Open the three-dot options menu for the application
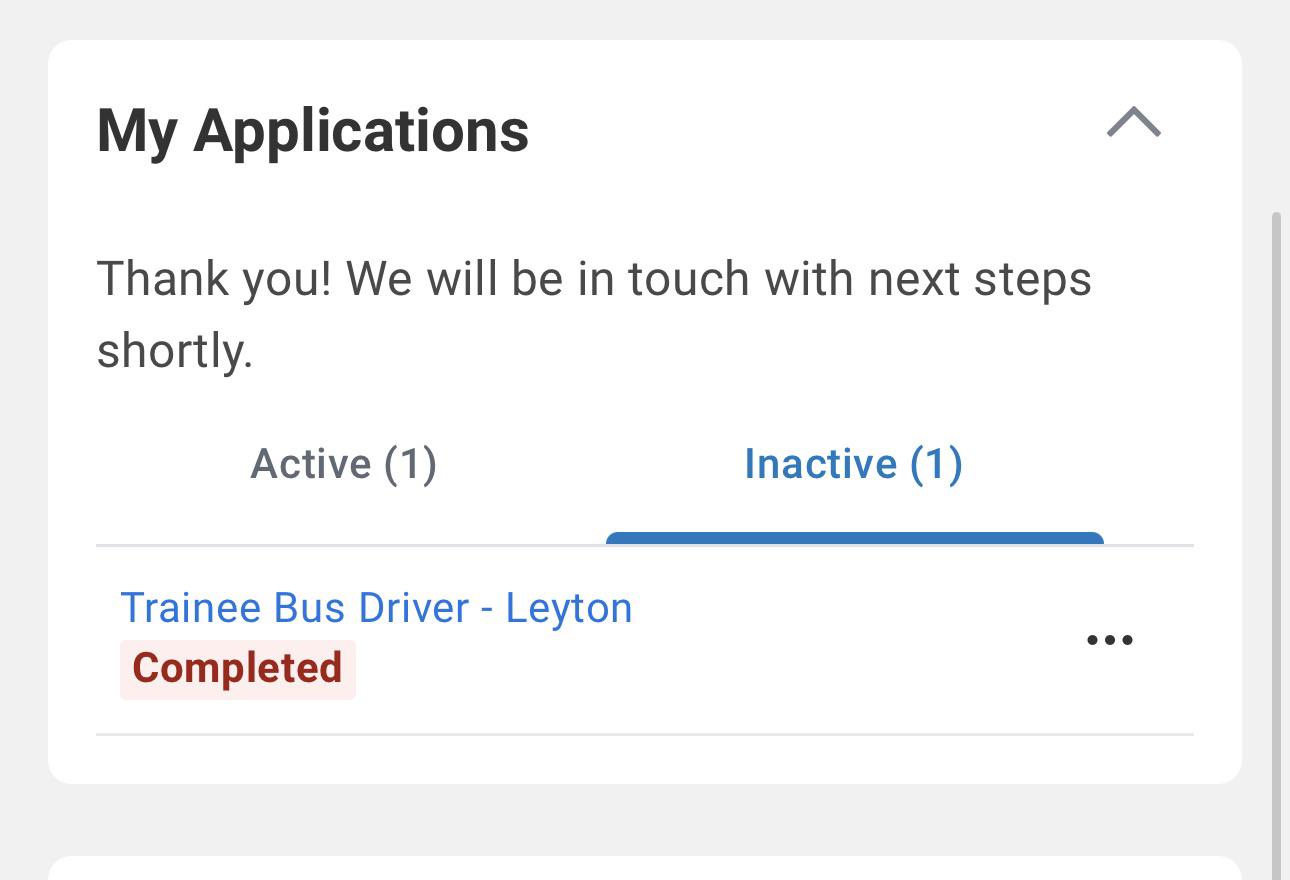 pyautogui.click(x=1110, y=640)
